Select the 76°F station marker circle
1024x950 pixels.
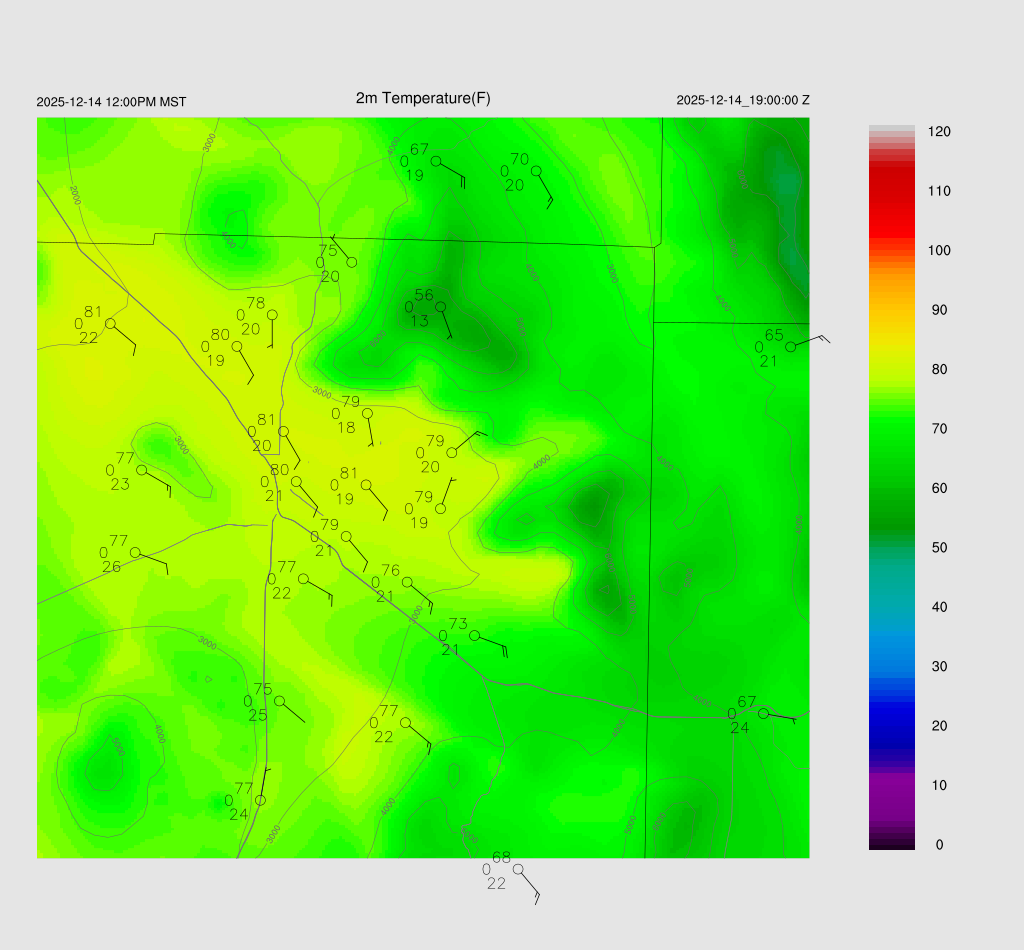pos(407,582)
